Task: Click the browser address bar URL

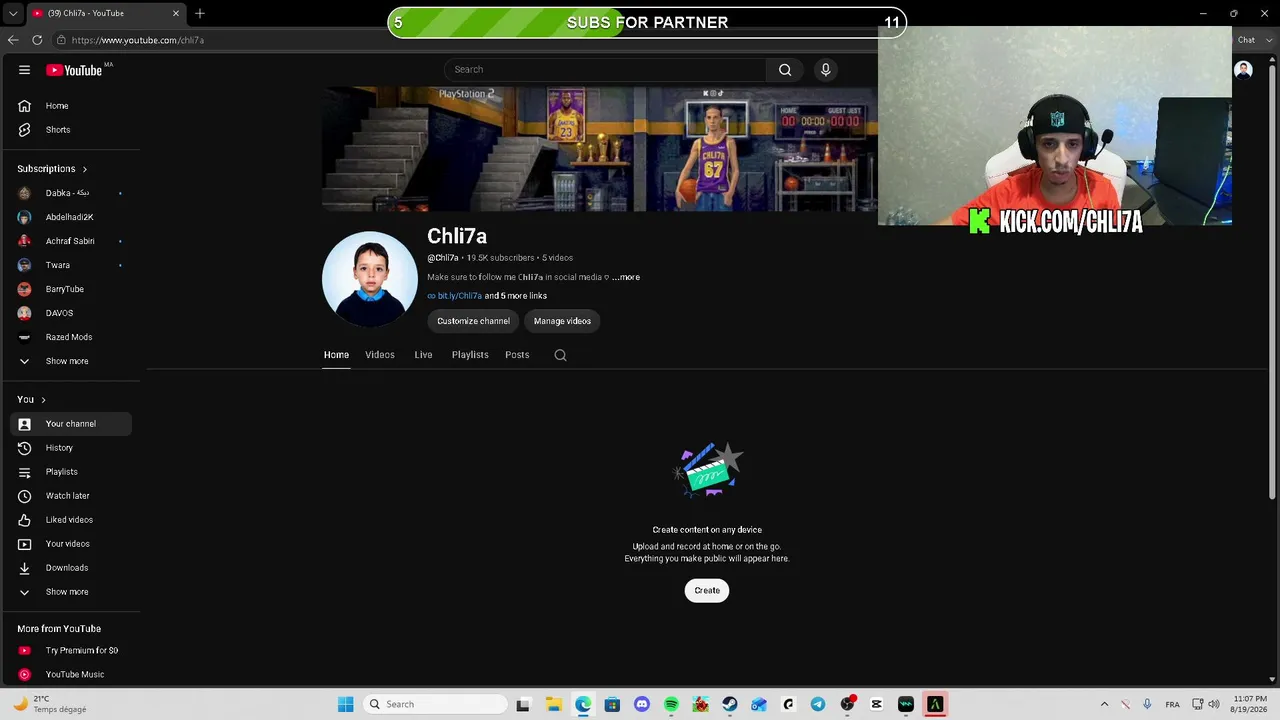Action: pyautogui.click(x=138, y=40)
